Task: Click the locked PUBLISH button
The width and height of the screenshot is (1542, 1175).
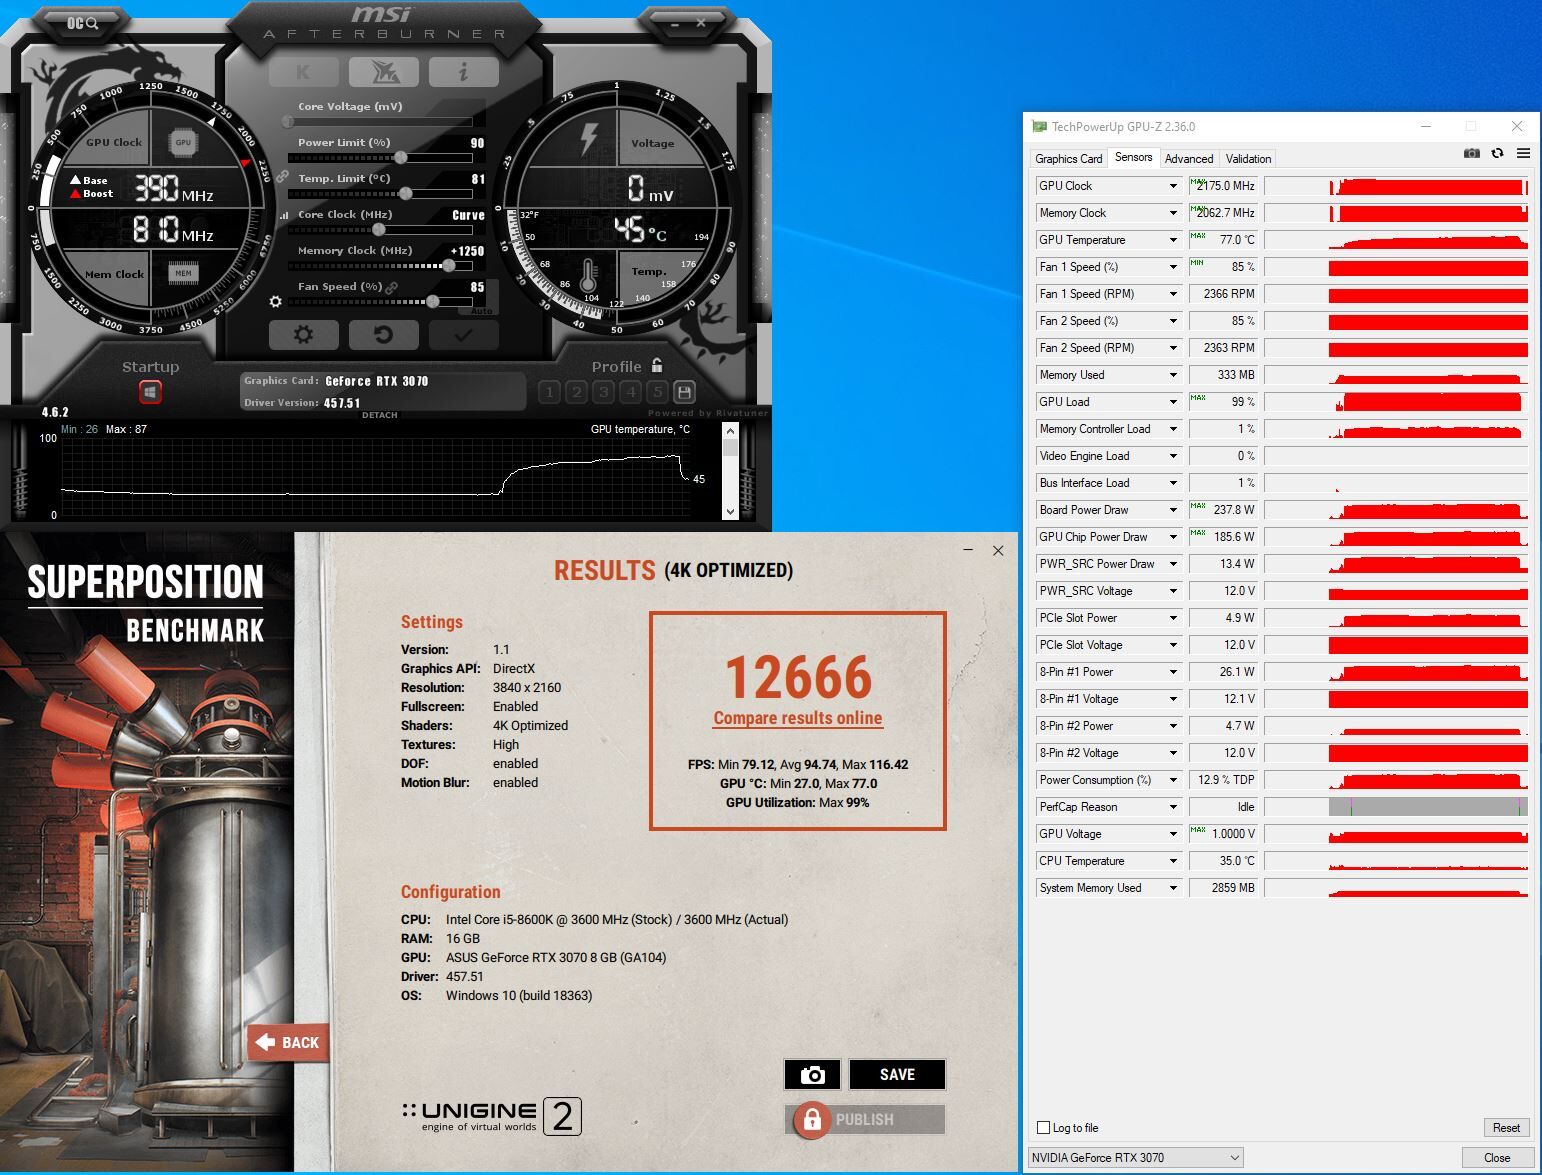Action: 865,1120
